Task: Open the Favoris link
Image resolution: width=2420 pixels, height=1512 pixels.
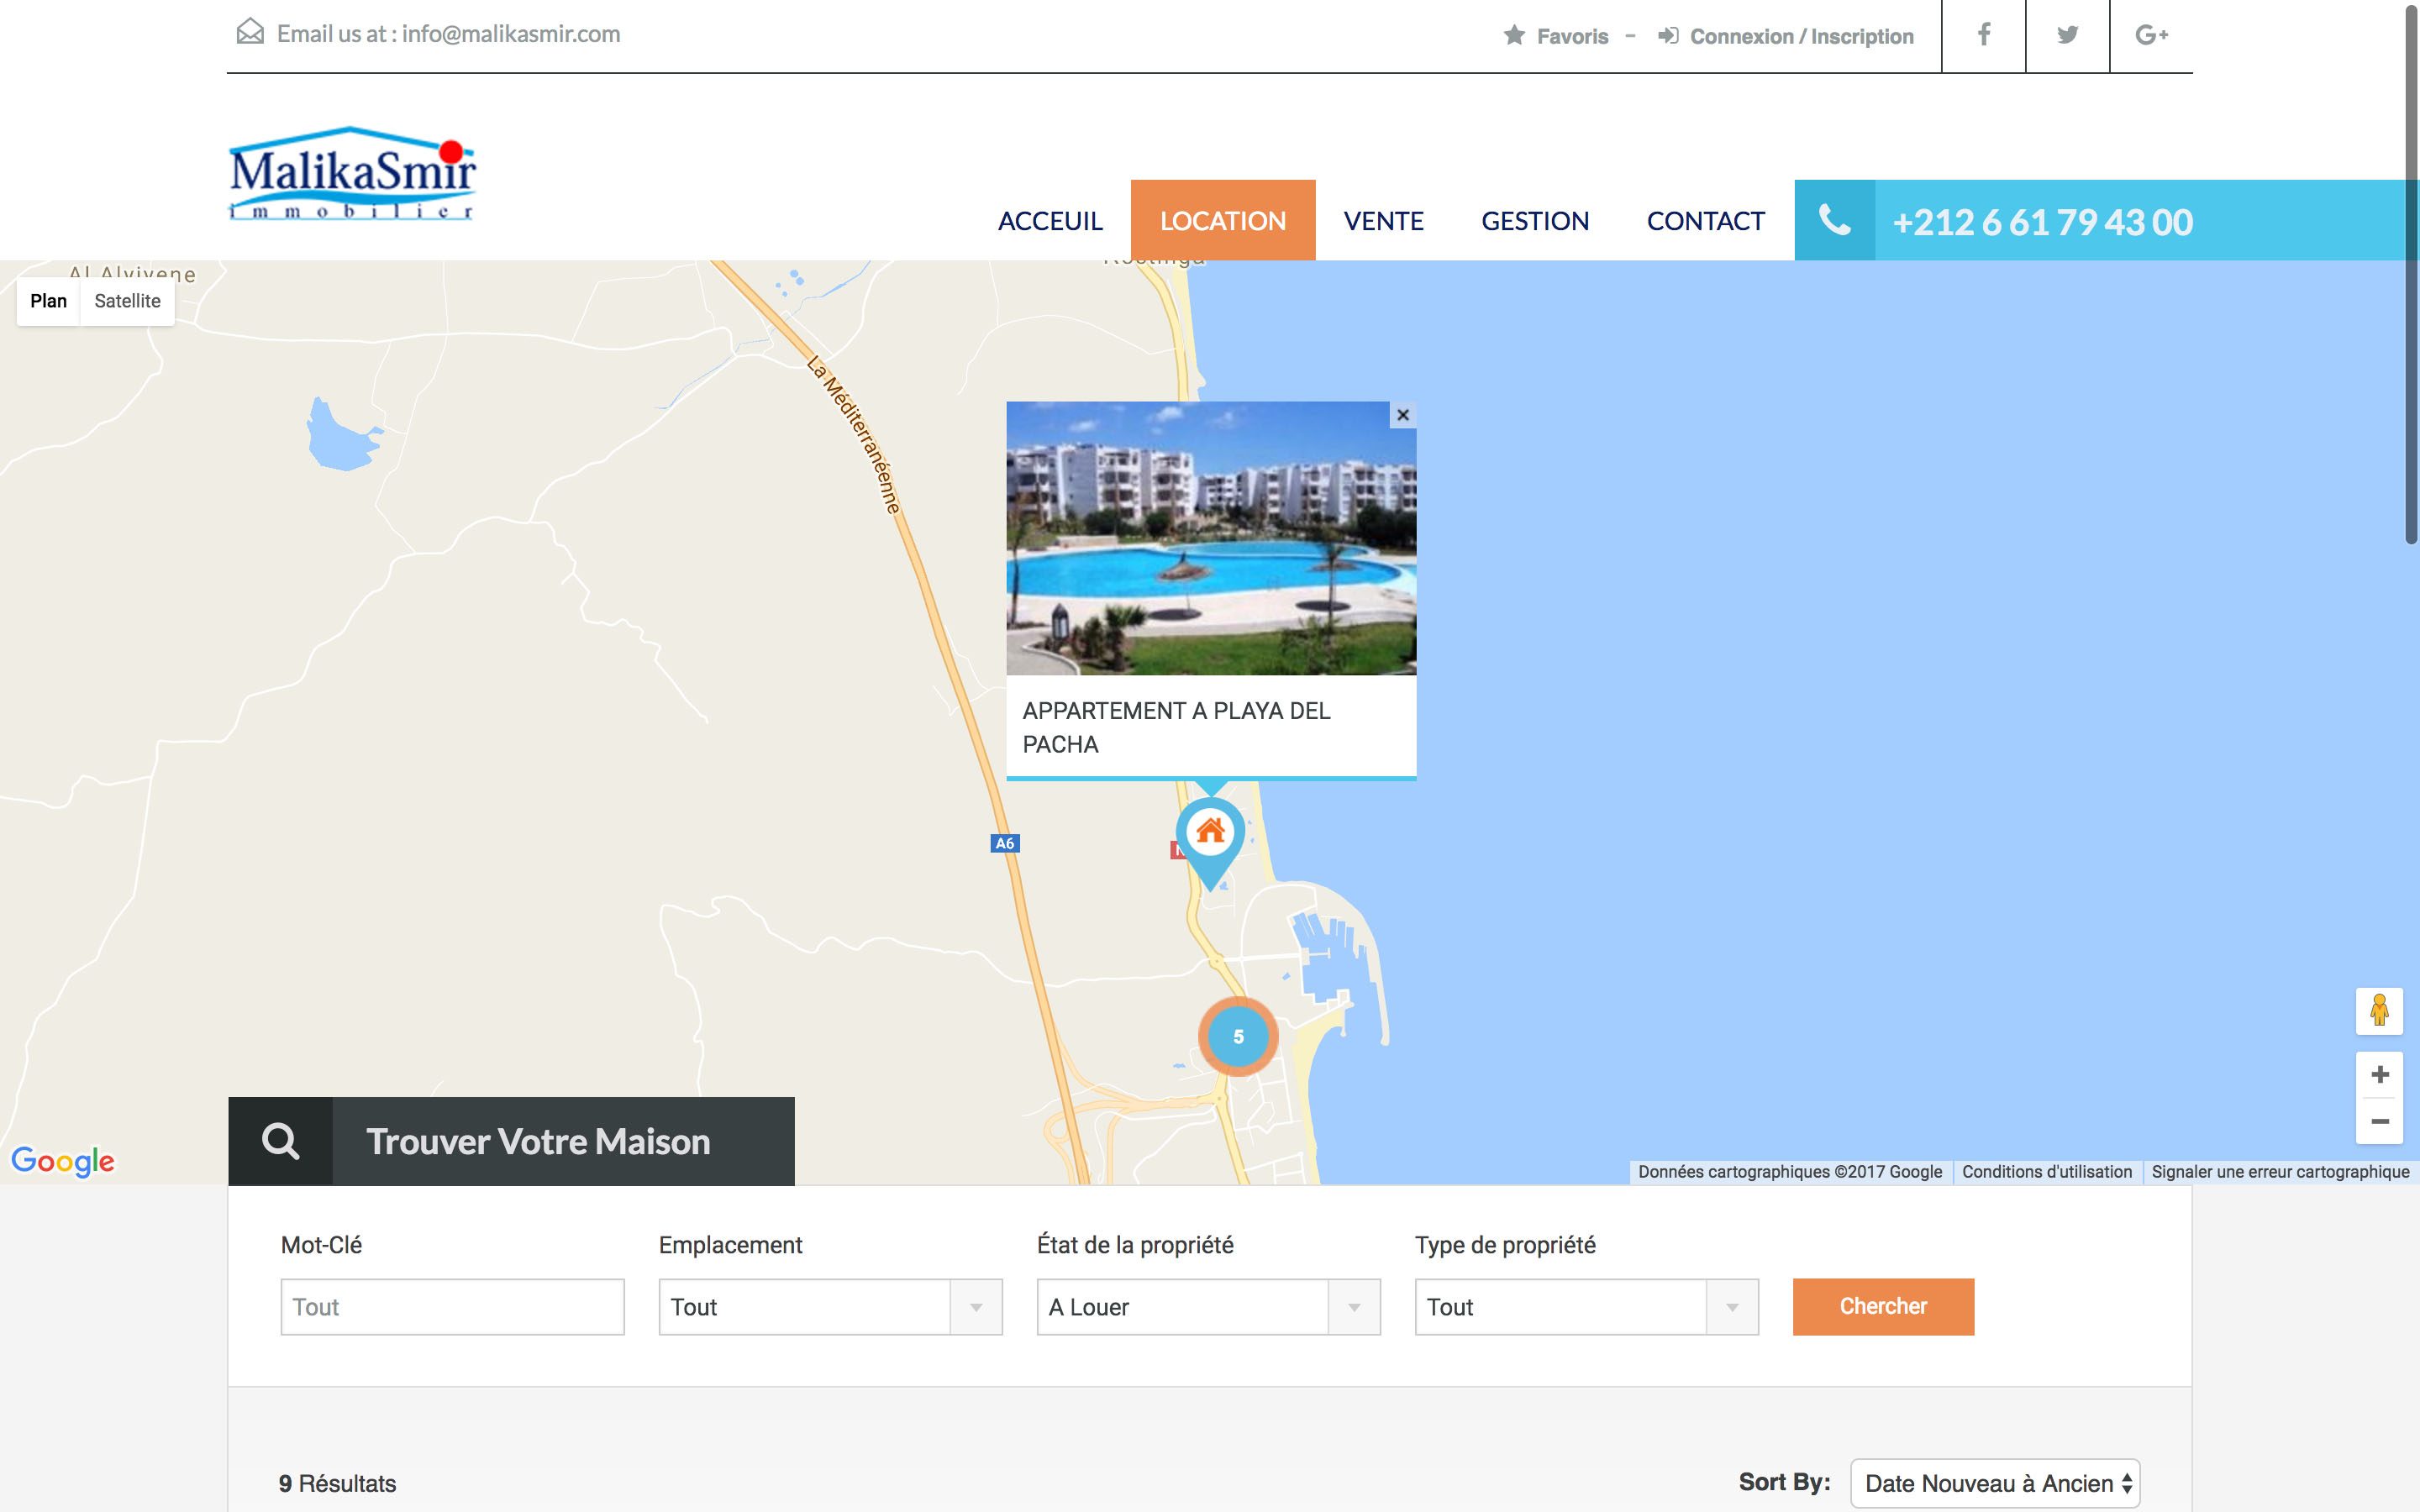Action: [x=1572, y=36]
